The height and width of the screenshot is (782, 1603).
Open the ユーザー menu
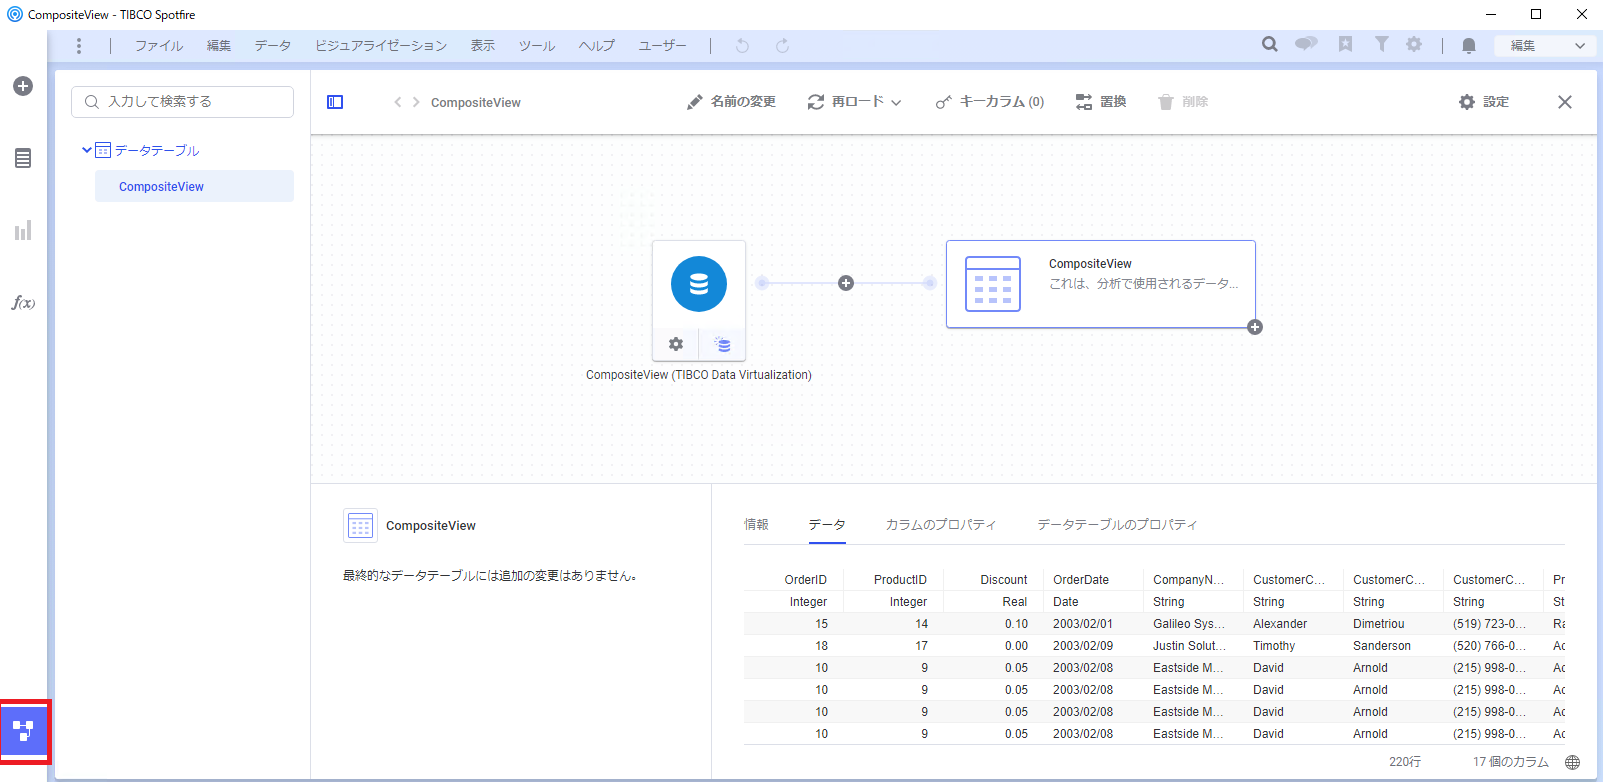tap(663, 46)
